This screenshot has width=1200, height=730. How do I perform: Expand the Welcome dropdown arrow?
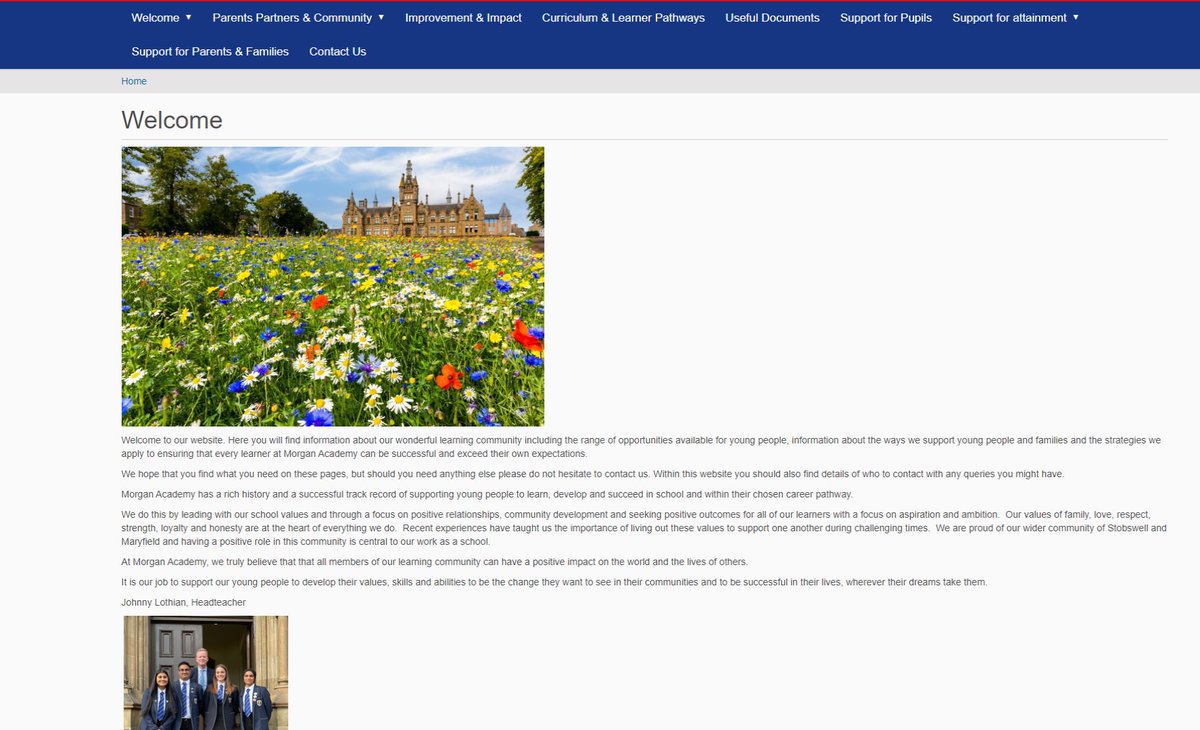188,17
